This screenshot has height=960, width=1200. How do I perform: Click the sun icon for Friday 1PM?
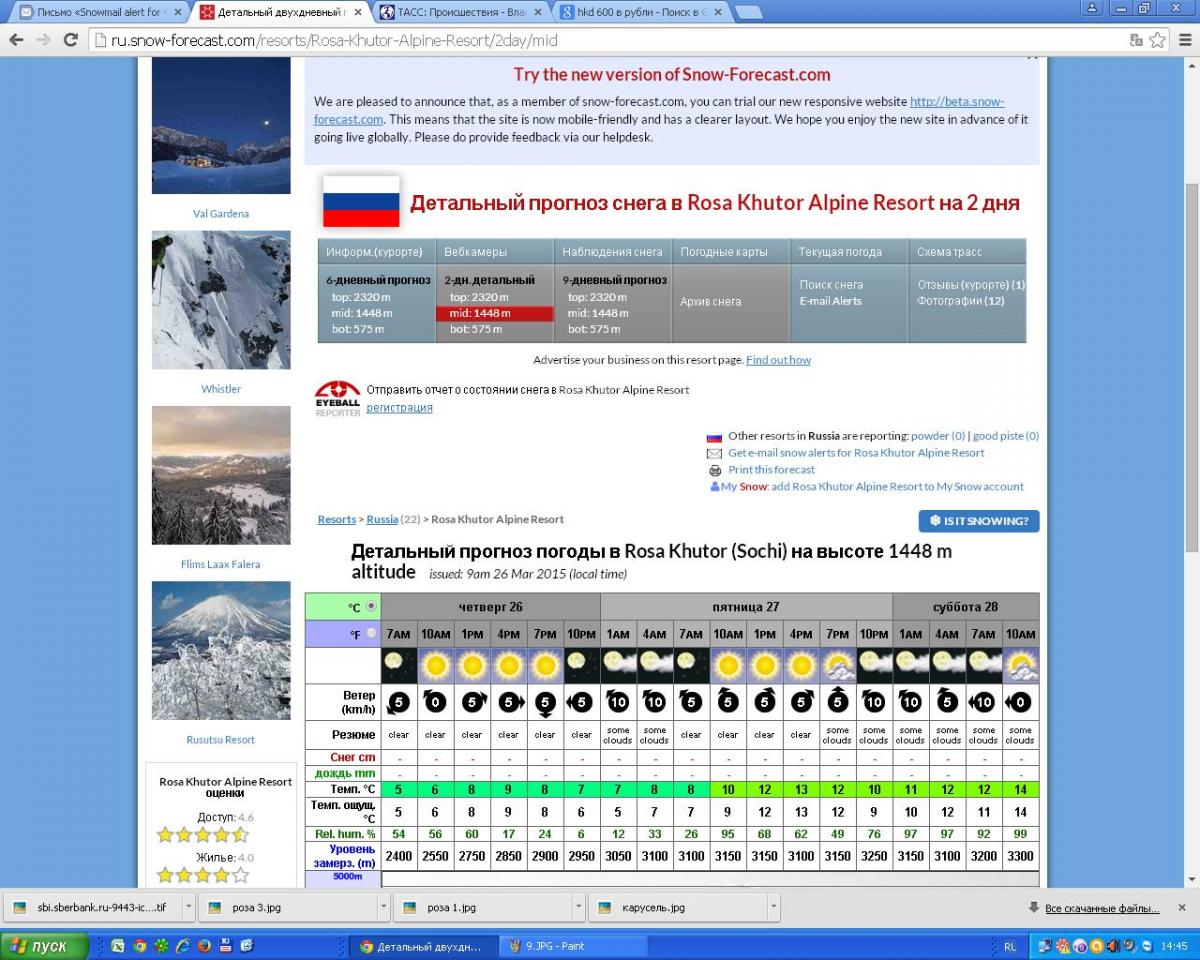[764, 665]
